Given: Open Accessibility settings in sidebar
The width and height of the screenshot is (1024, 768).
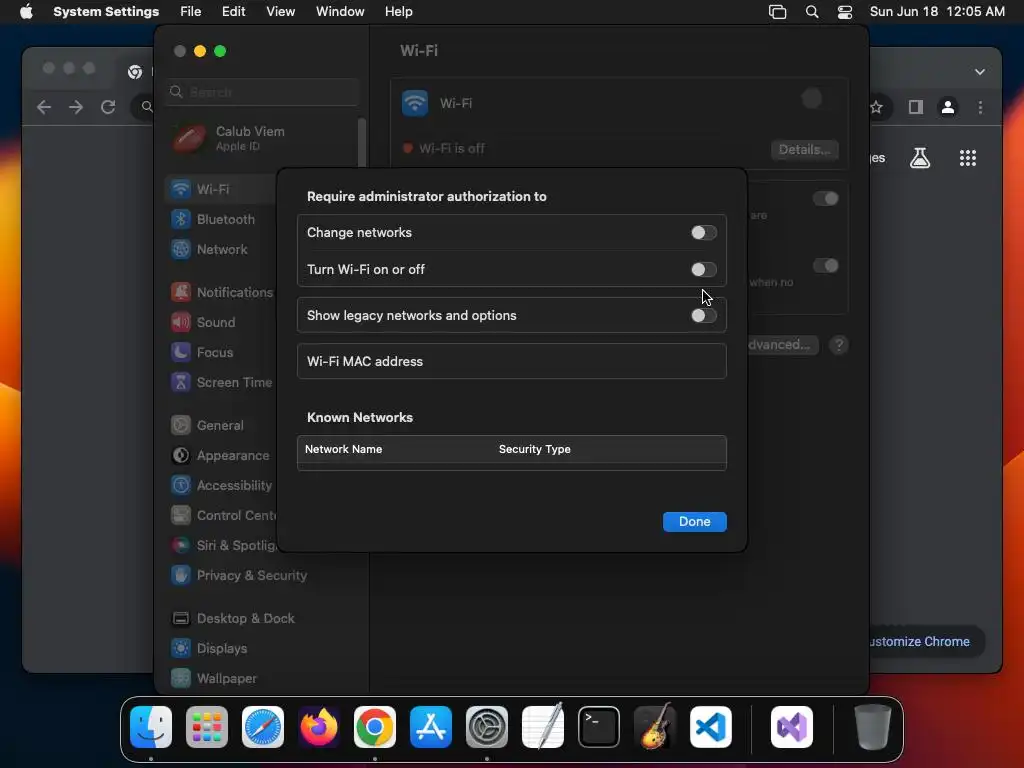Looking at the screenshot, I should click(222, 485).
